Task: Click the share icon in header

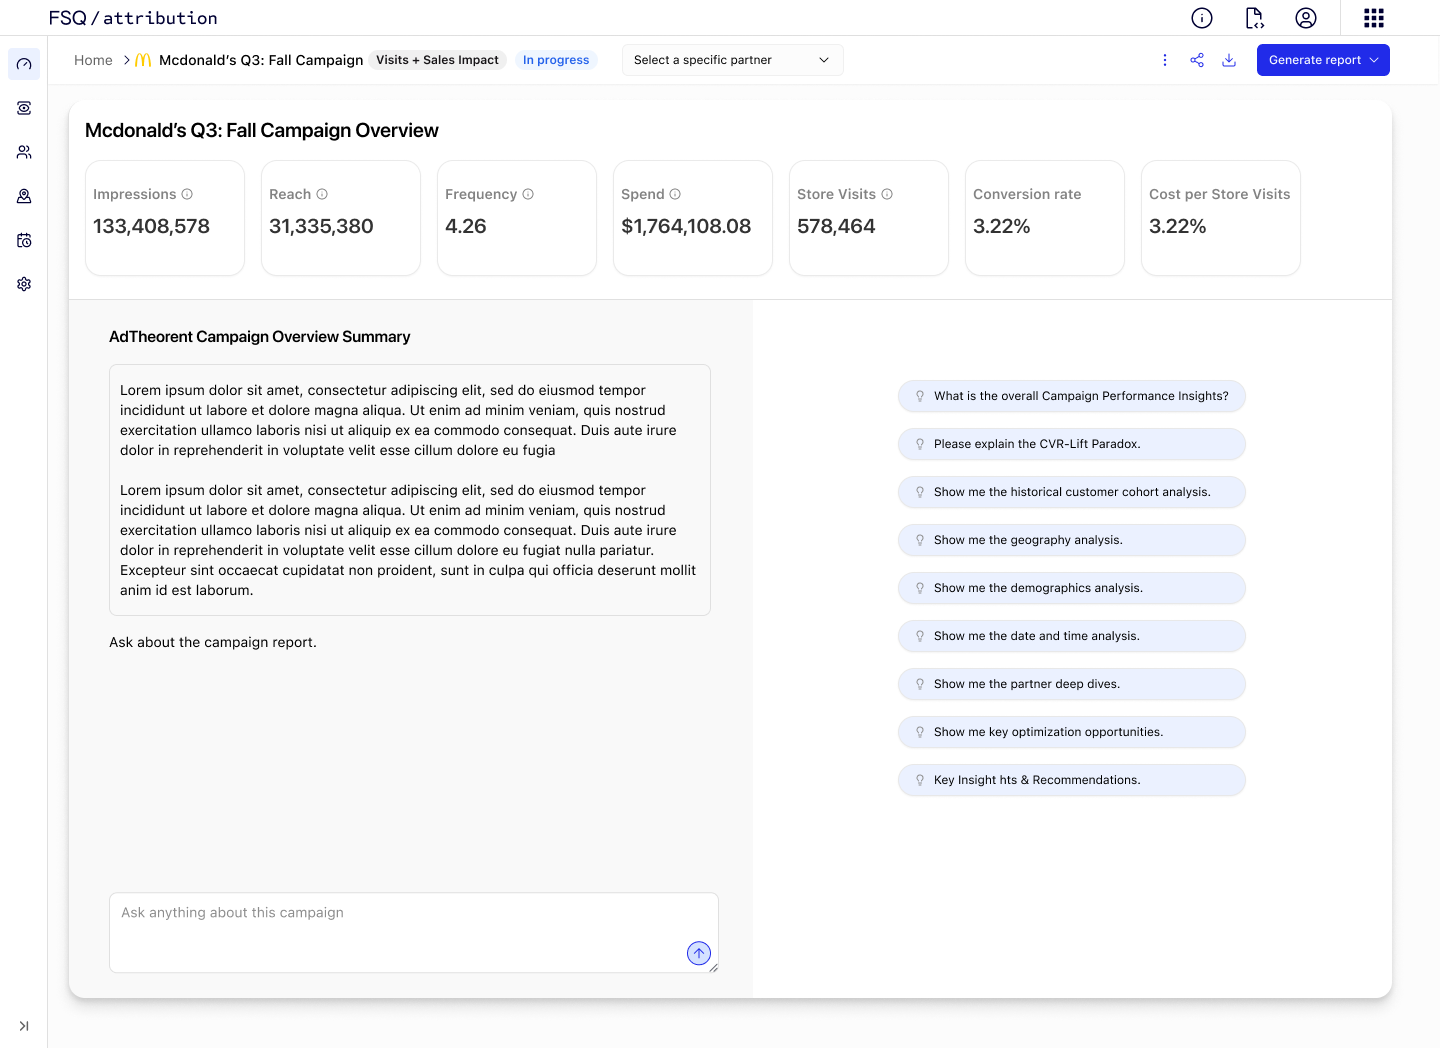Action: click(x=1197, y=60)
